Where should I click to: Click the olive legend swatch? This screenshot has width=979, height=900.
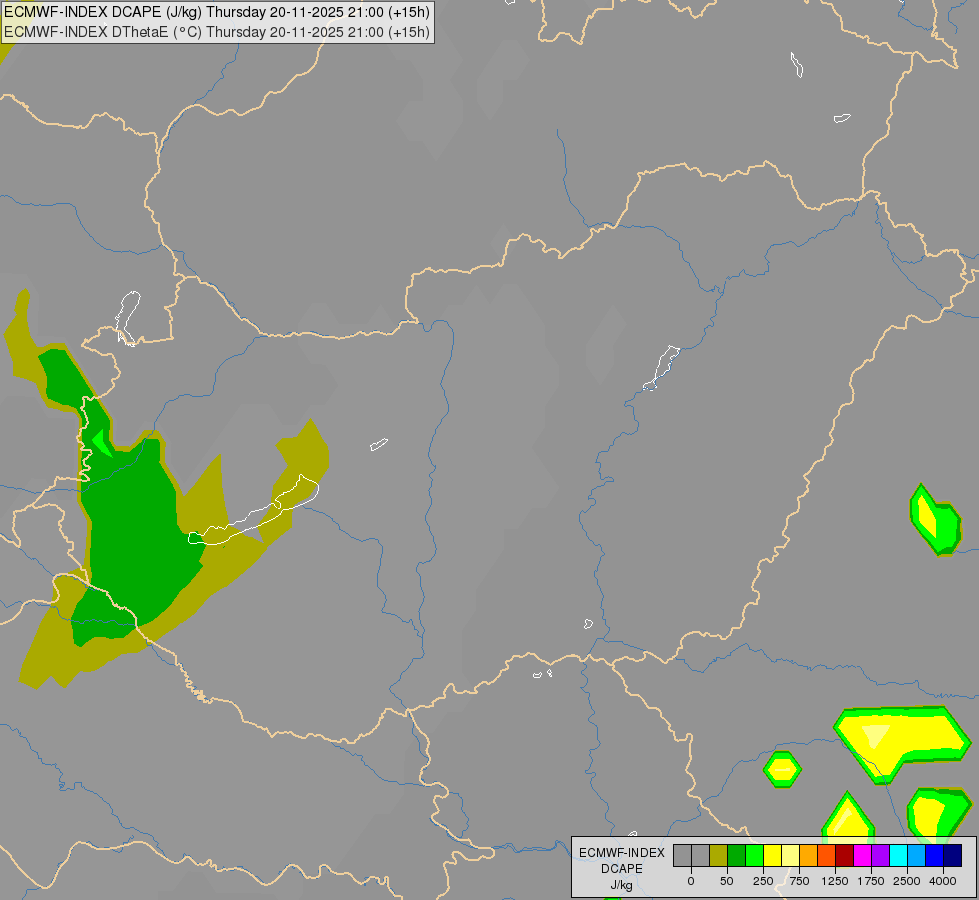coord(719,856)
